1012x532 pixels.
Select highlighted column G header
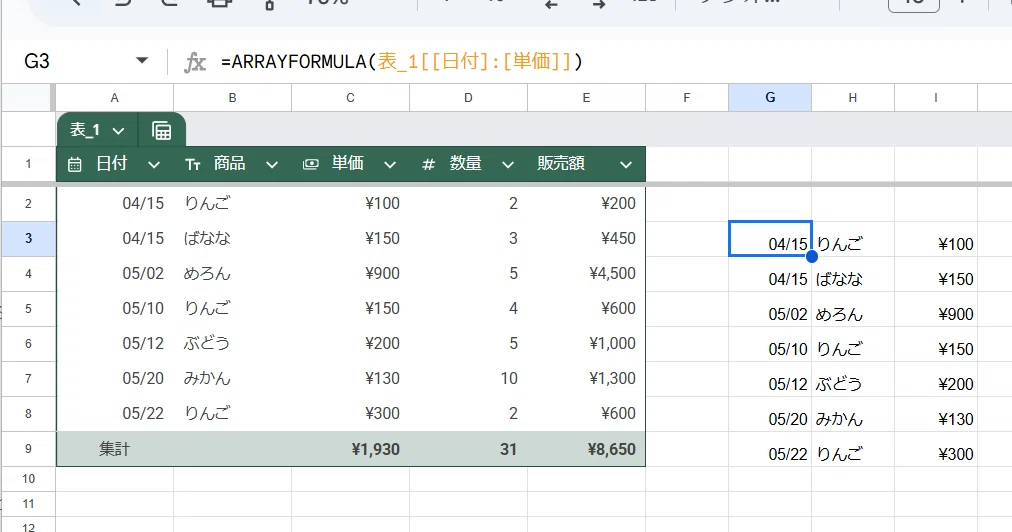point(770,97)
